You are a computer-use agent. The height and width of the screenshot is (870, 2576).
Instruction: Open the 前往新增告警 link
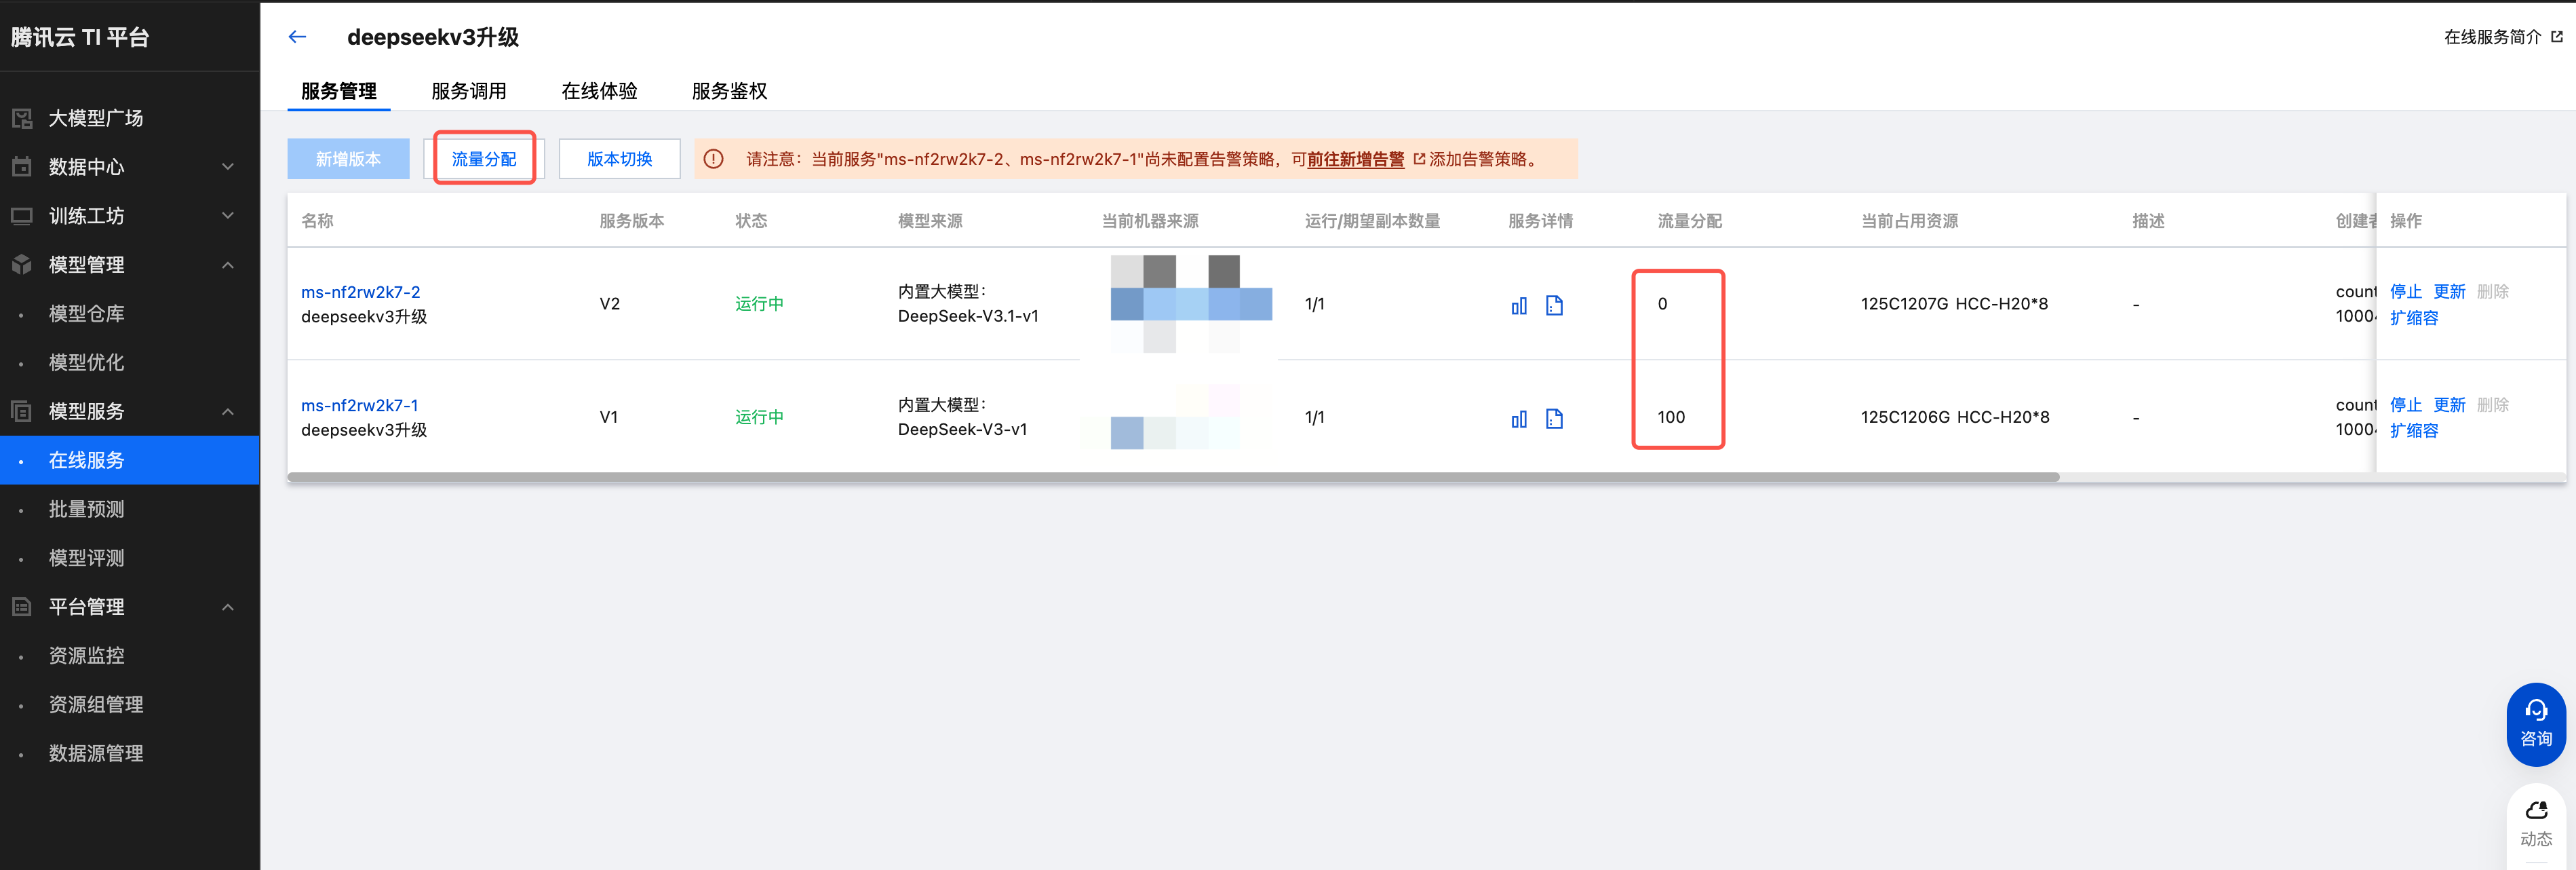point(1355,159)
